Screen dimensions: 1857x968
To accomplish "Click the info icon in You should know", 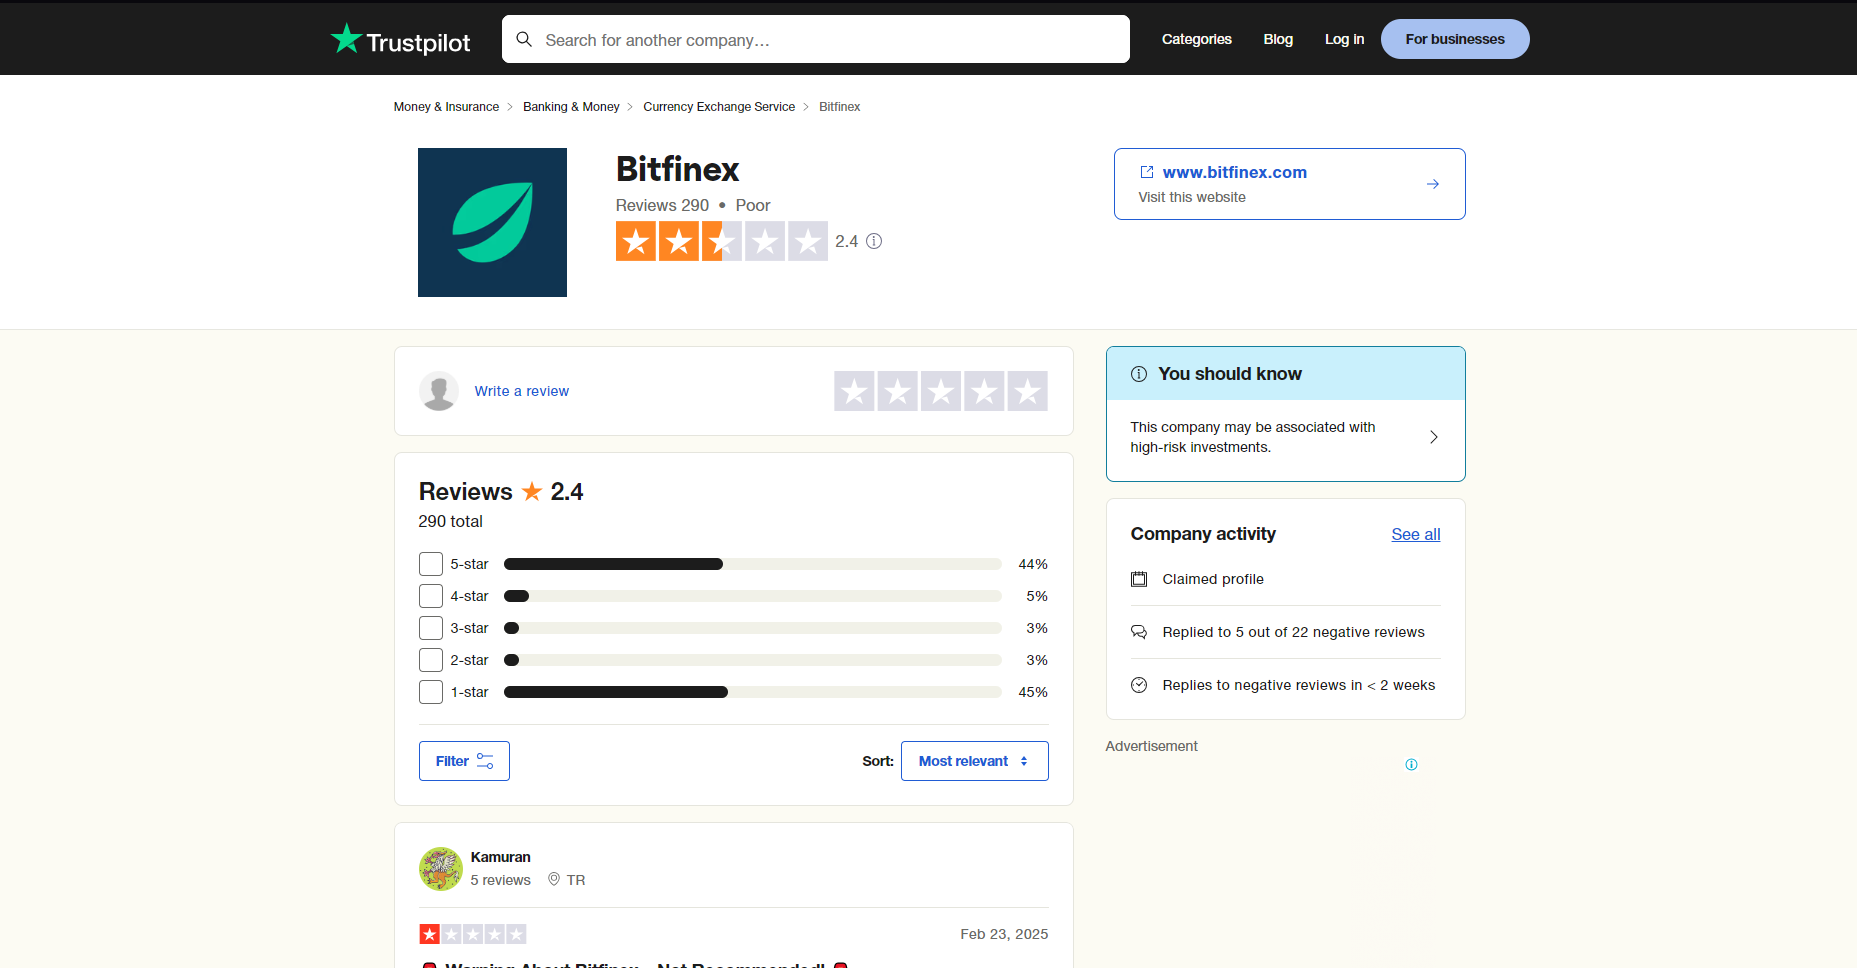I will click(x=1139, y=374).
